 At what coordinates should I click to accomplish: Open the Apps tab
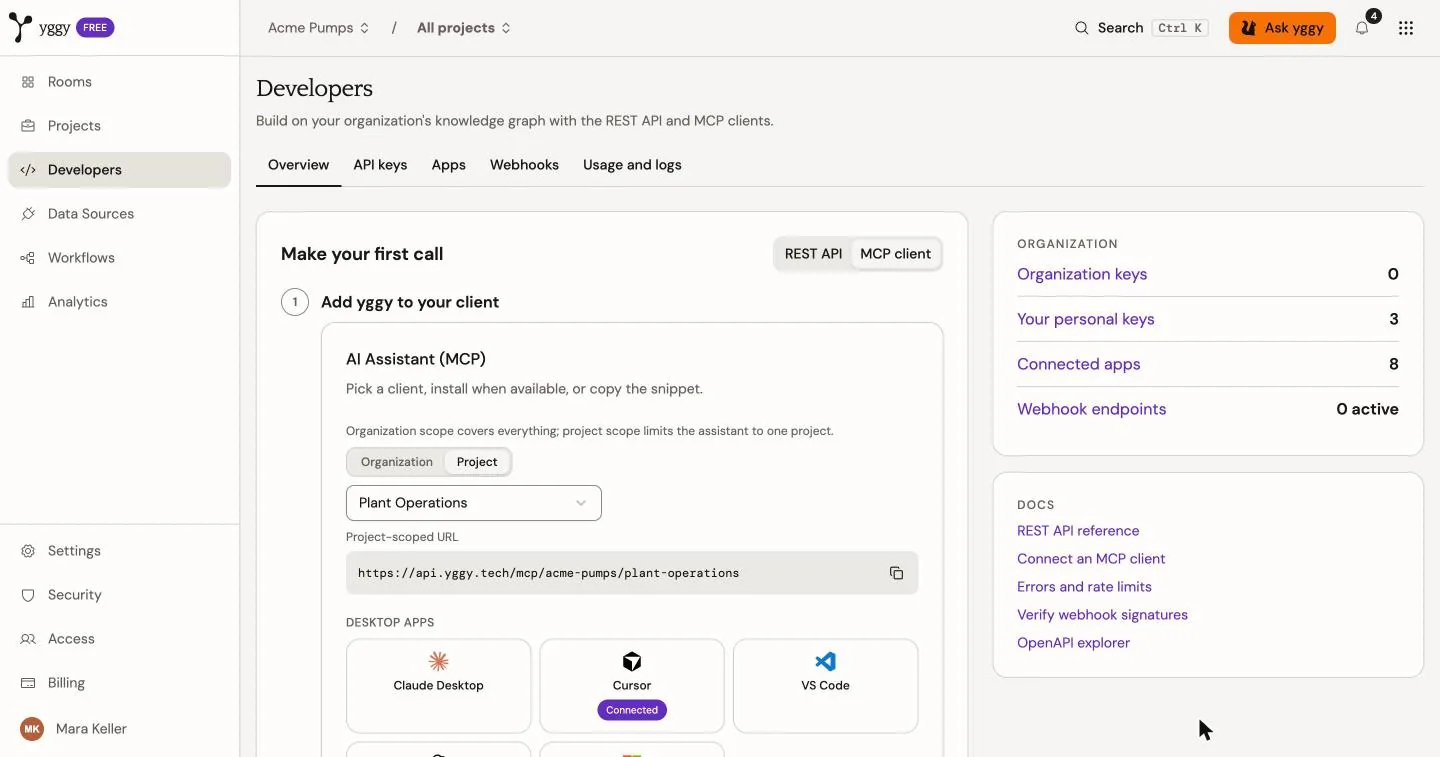449,165
